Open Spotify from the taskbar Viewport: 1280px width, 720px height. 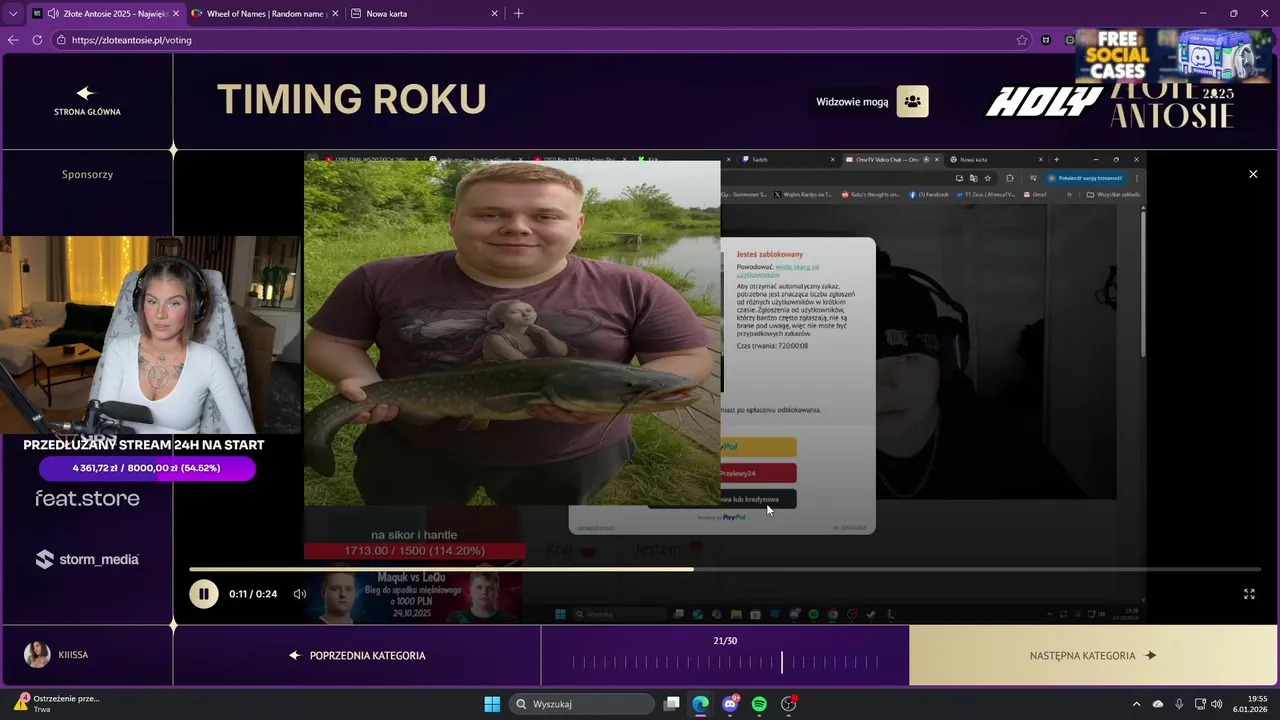(x=759, y=704)
